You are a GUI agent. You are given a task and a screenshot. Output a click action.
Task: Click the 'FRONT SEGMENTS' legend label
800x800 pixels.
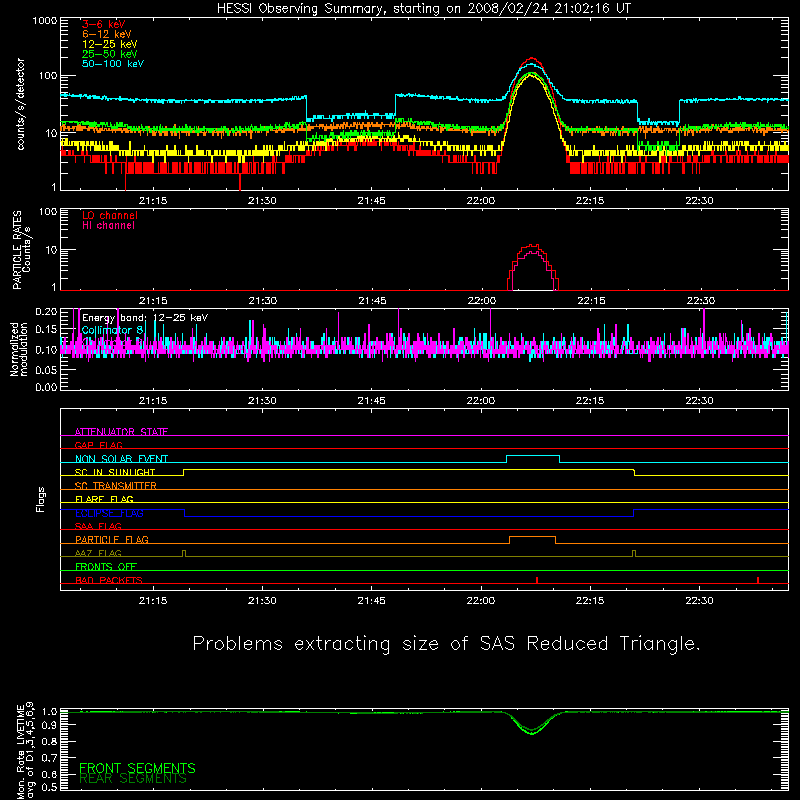[137, 768]
